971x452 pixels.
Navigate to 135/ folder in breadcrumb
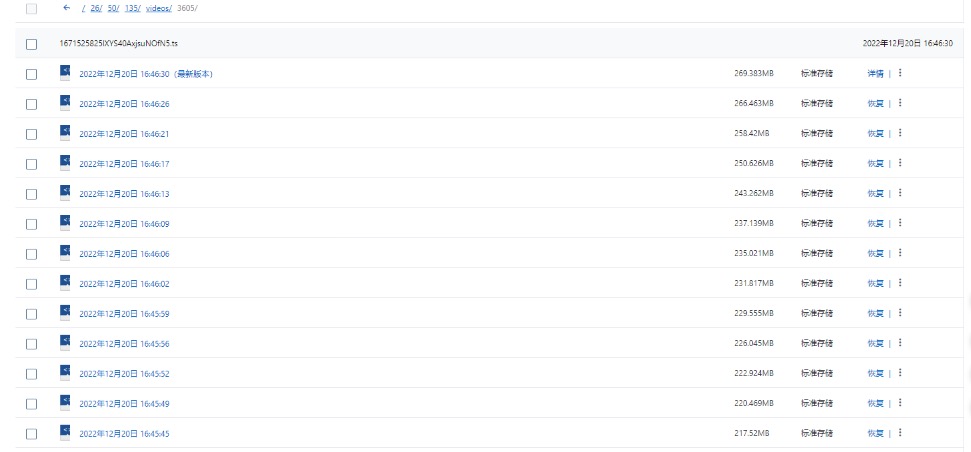tap(133, 9)
